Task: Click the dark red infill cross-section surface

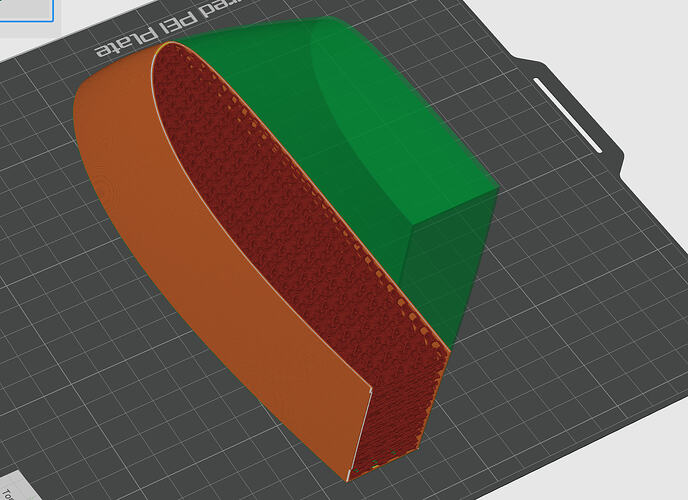Action: tap(298, 246)
